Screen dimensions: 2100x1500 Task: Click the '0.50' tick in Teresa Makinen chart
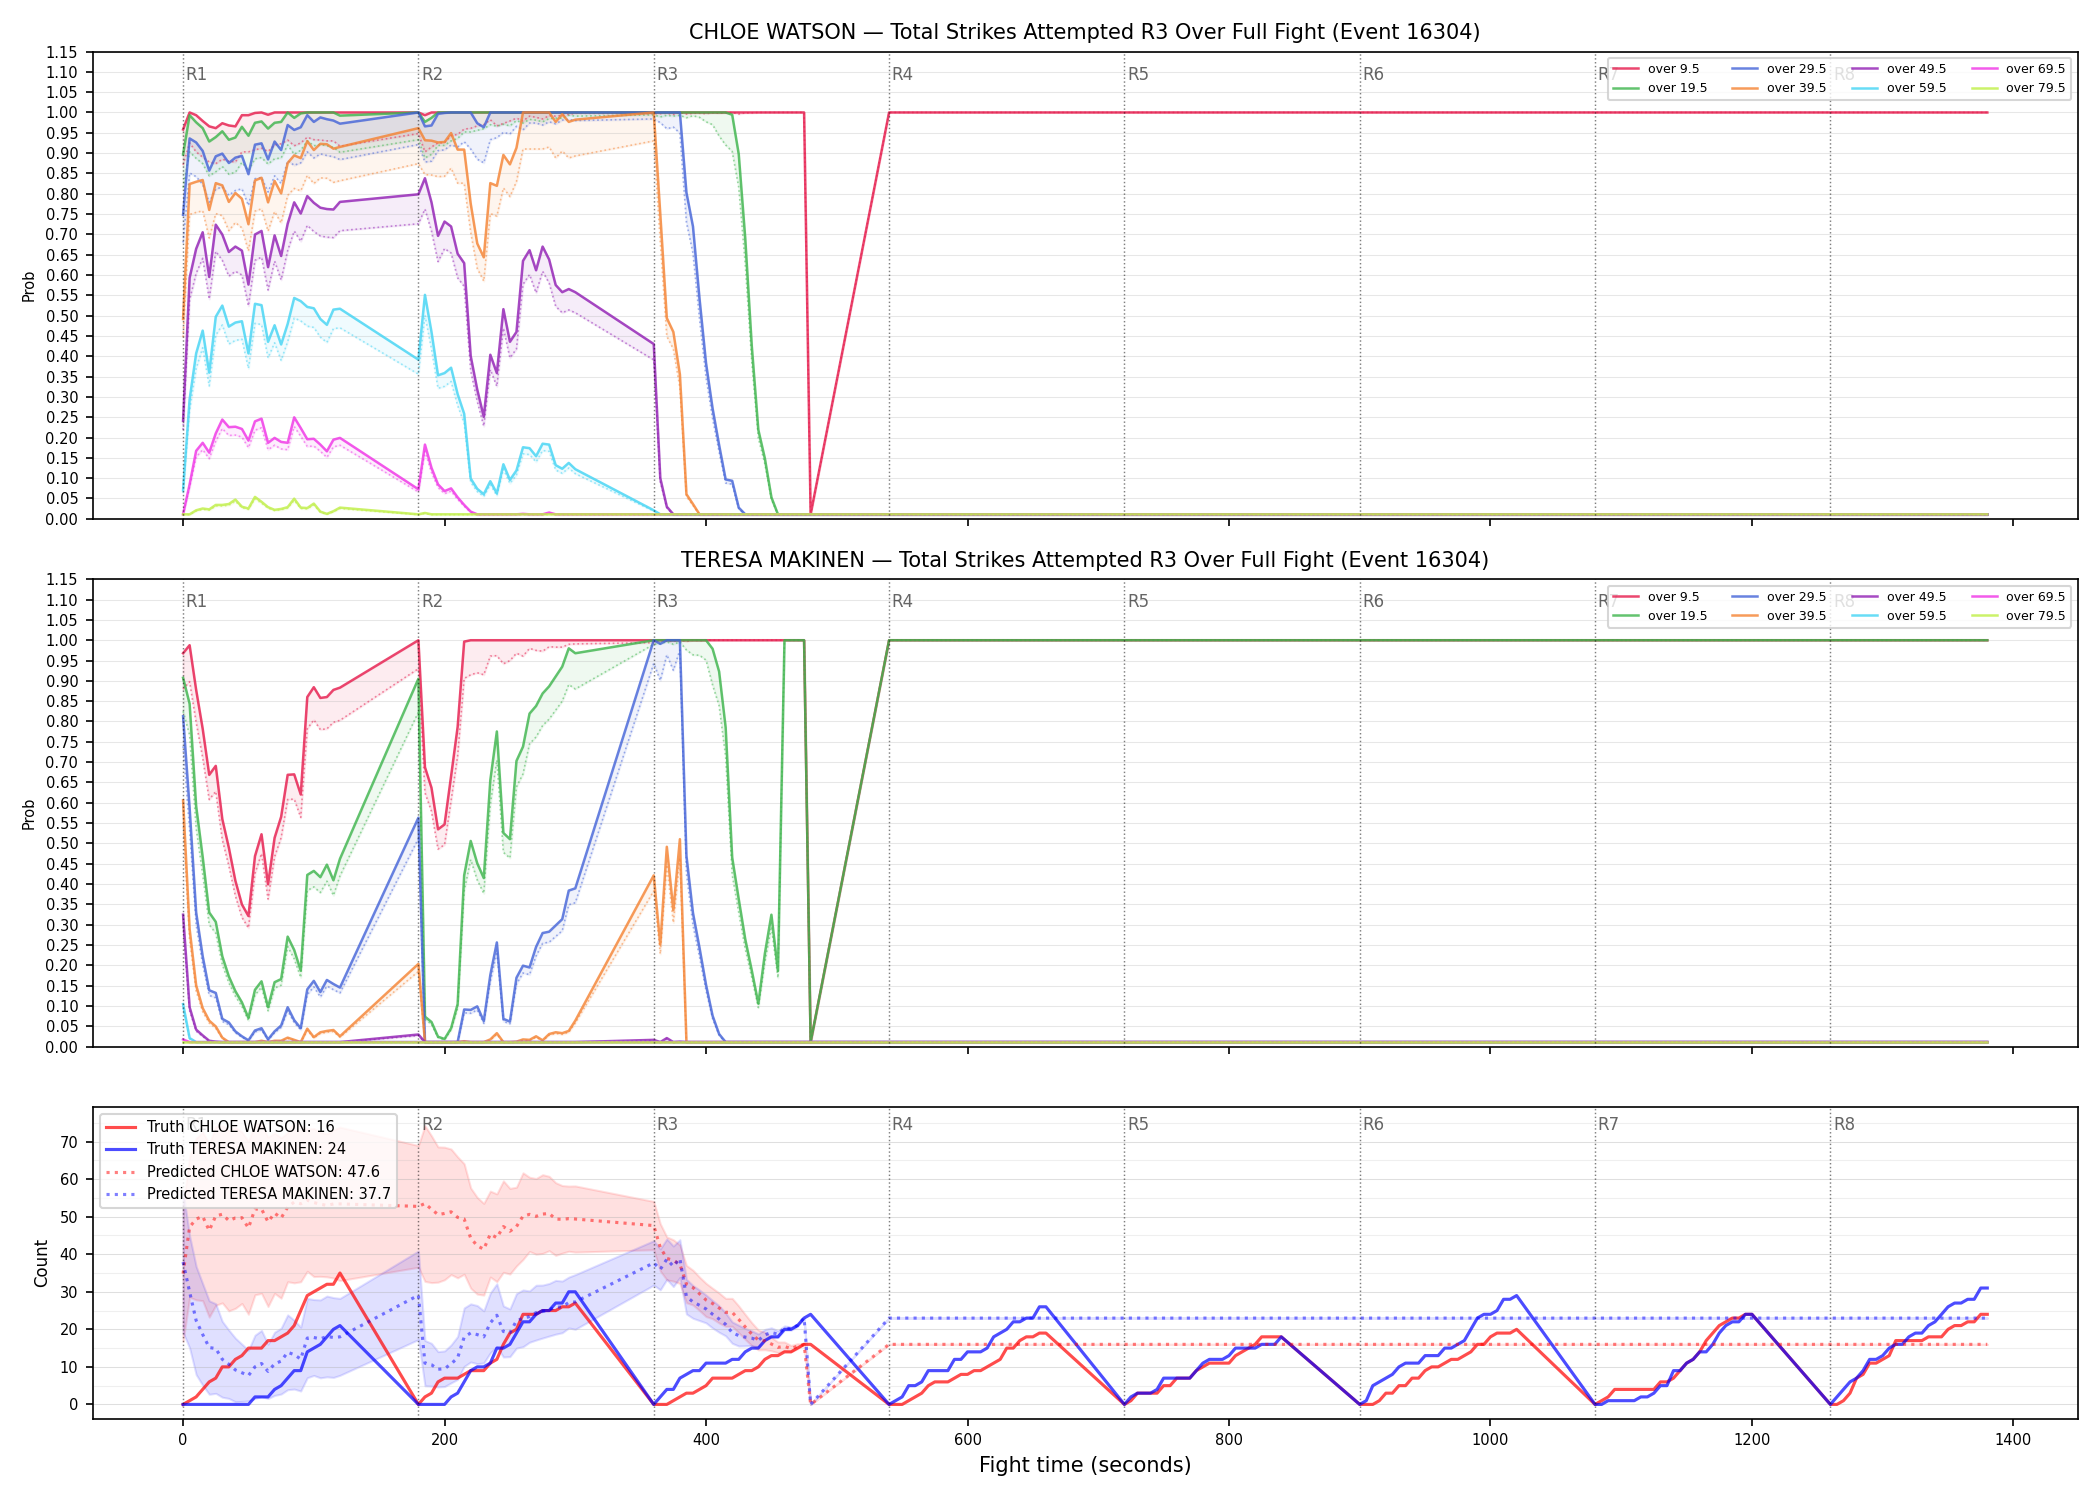click(x=62, y=844)
